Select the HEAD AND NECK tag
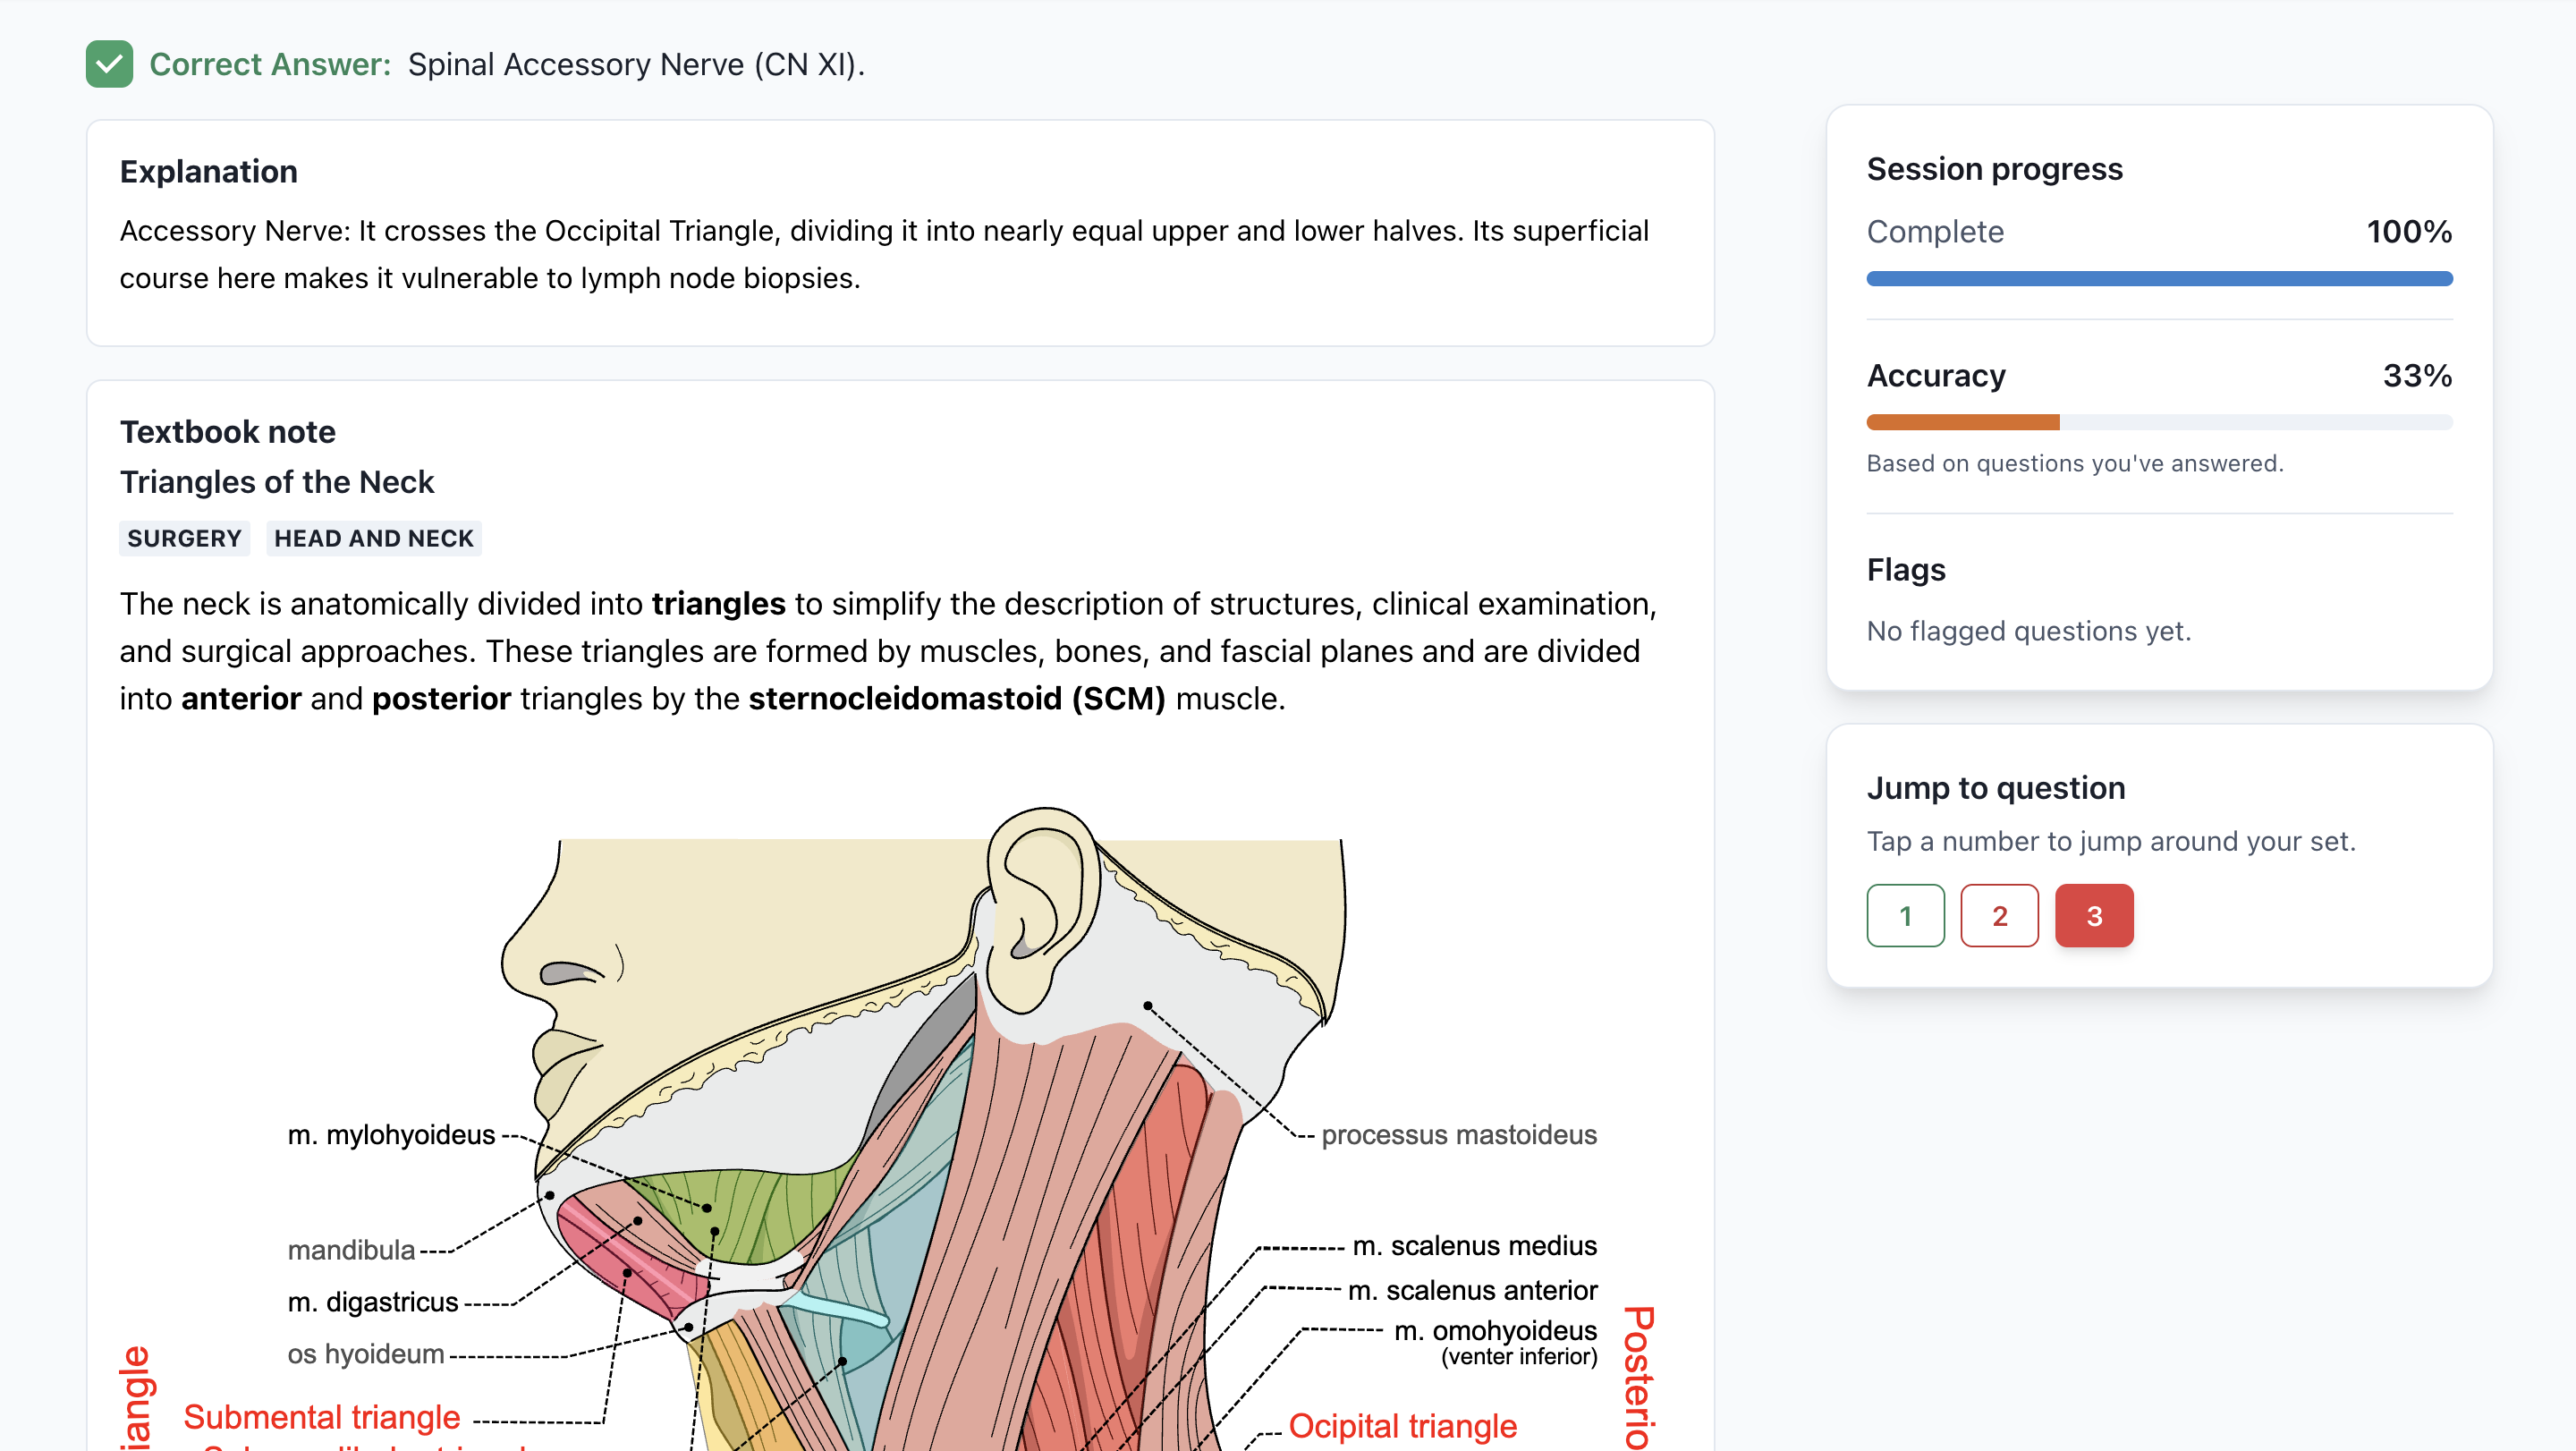This screenshot has width=2576, height=1451. pos(374,538)
